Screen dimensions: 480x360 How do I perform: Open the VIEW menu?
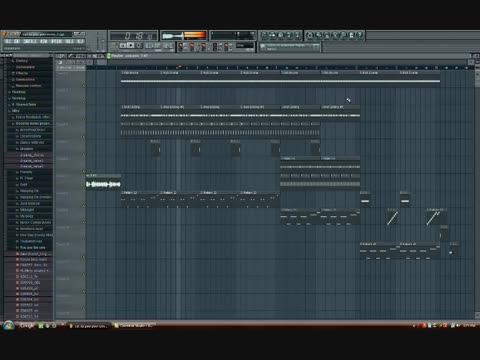tap(44, 42)
